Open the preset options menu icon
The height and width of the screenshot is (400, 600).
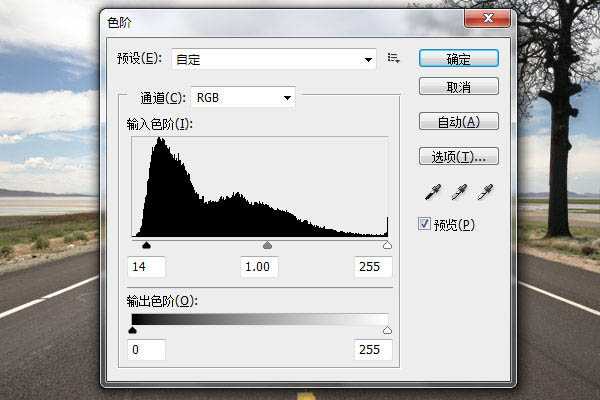(x=394, y=59)
